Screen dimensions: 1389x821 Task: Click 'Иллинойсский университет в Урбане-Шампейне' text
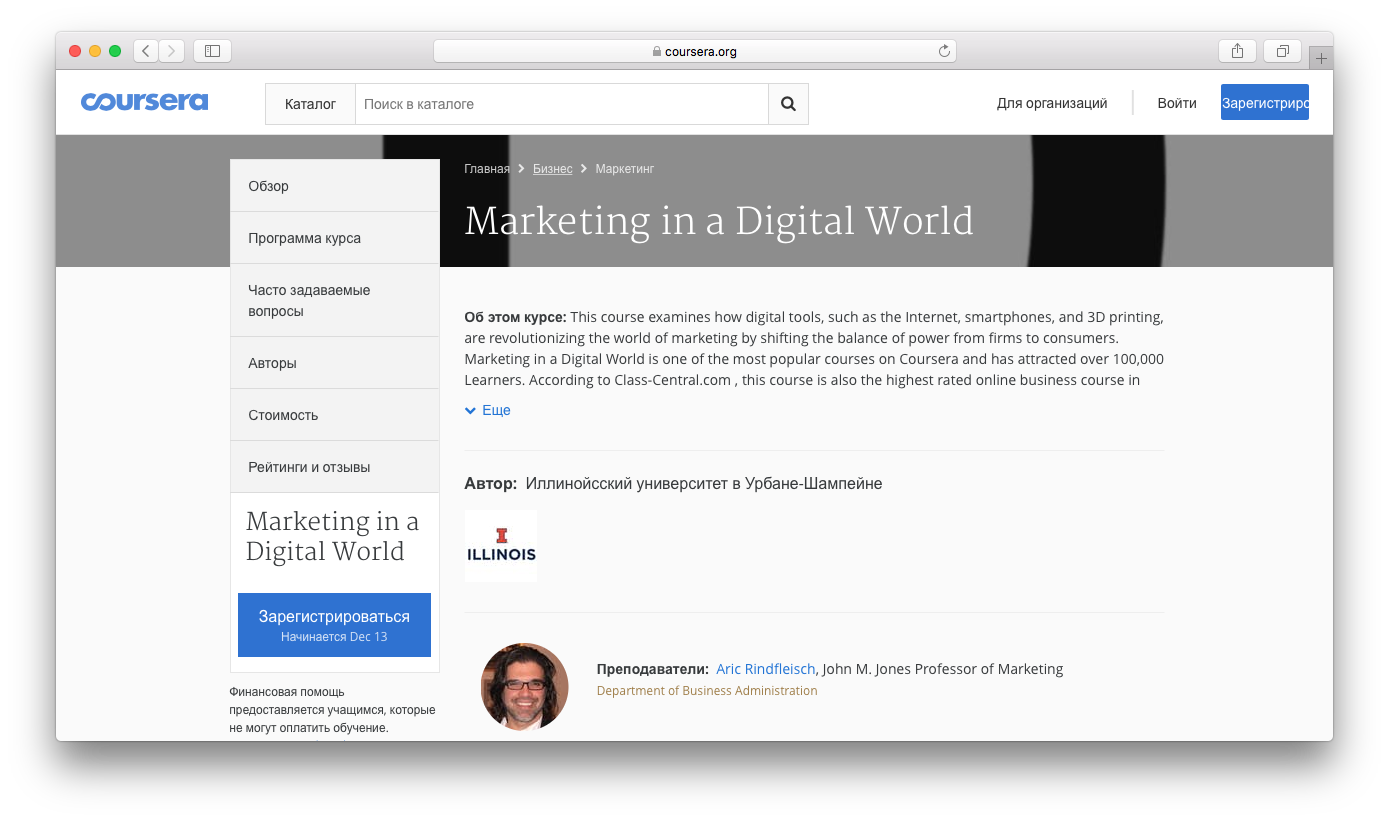(704, 484)
